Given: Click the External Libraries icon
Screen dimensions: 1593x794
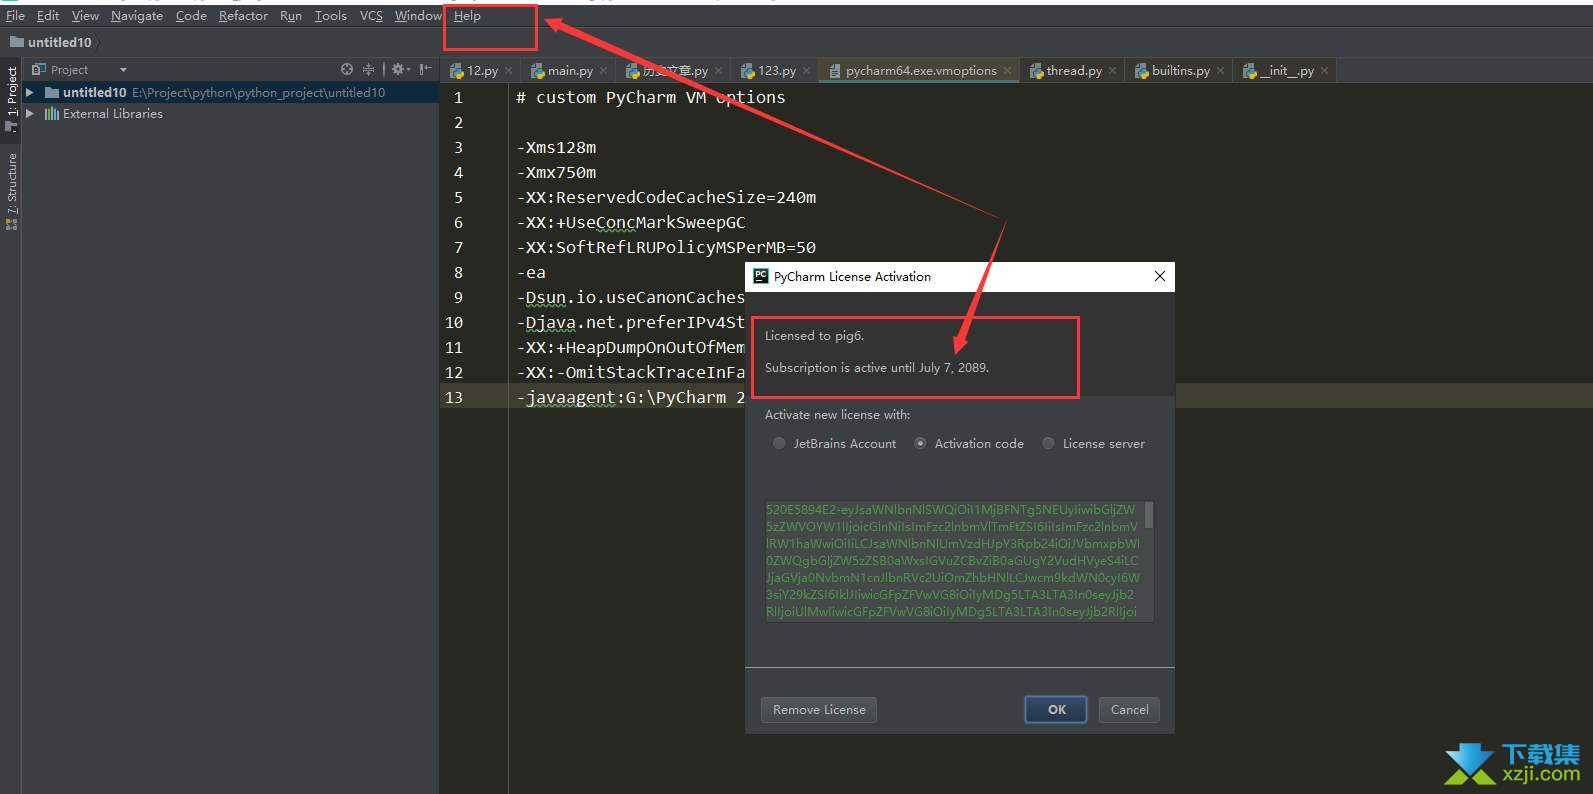Looking at the screenshot, I should (52, 114).
